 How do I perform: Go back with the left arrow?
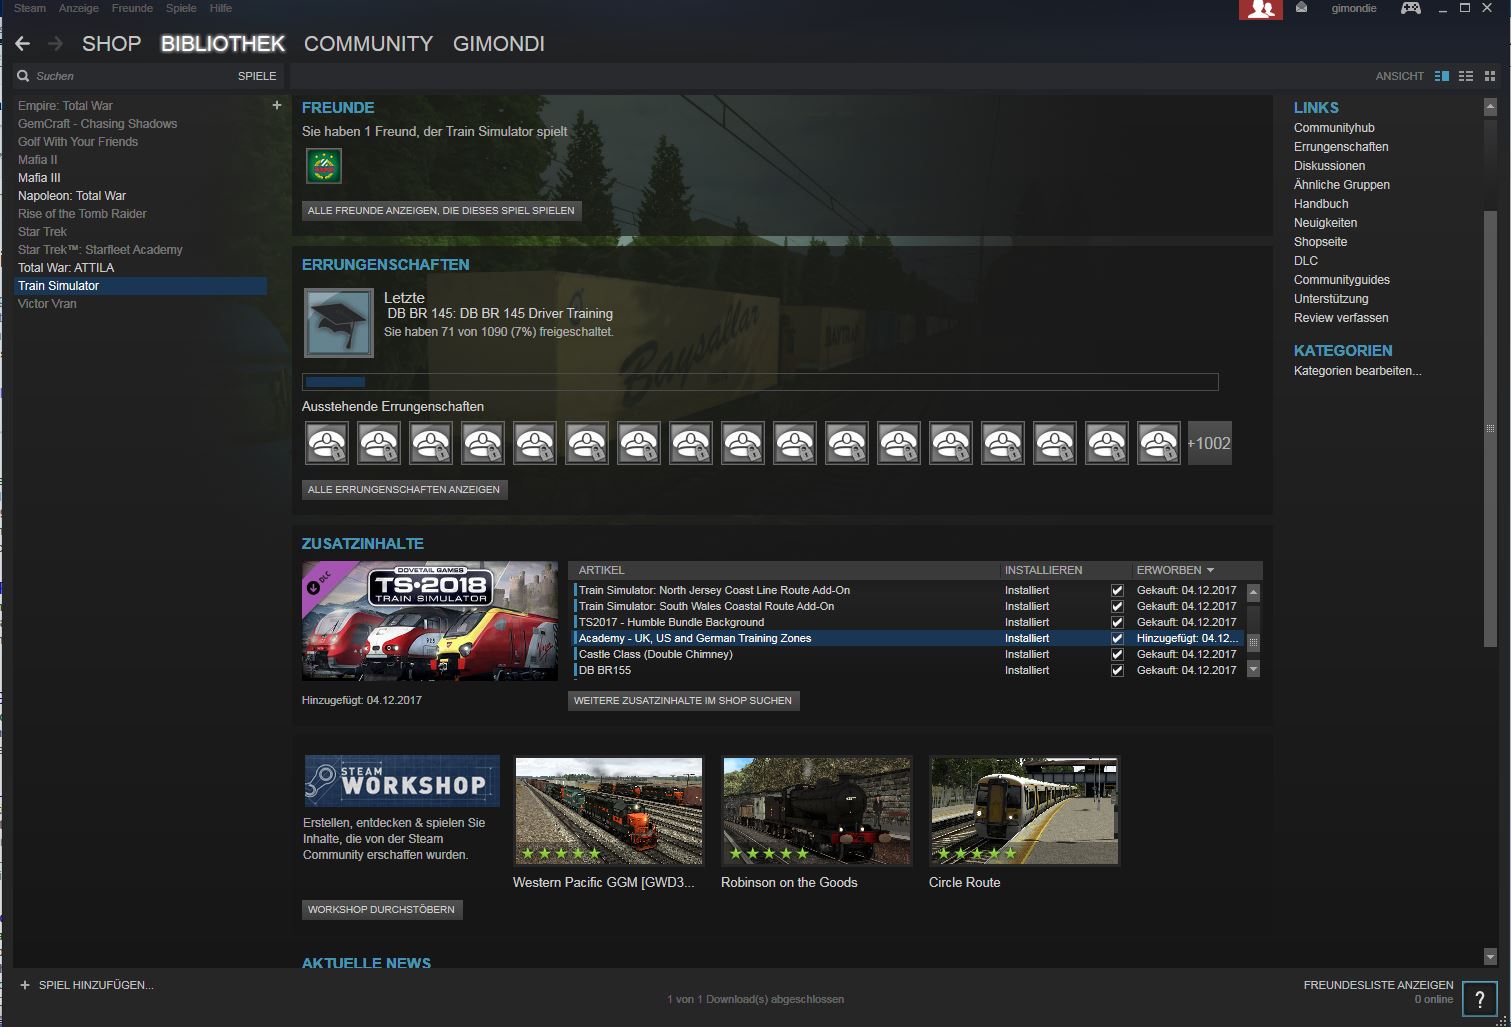(23, 44)
